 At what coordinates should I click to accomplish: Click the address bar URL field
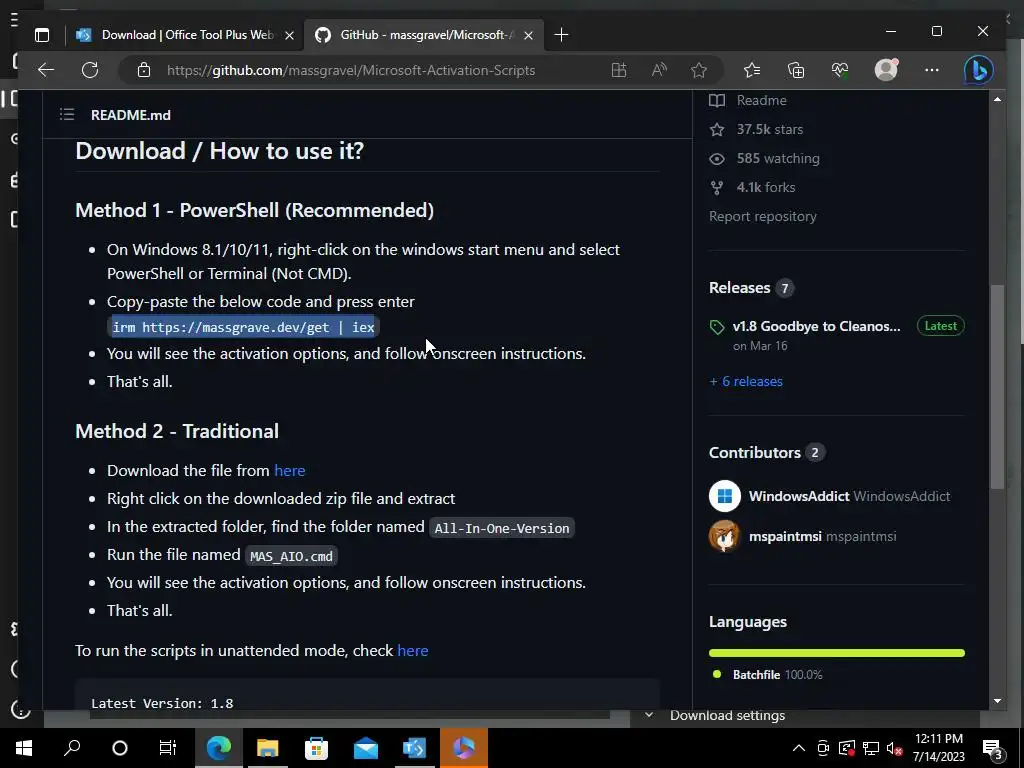(351, 70)
